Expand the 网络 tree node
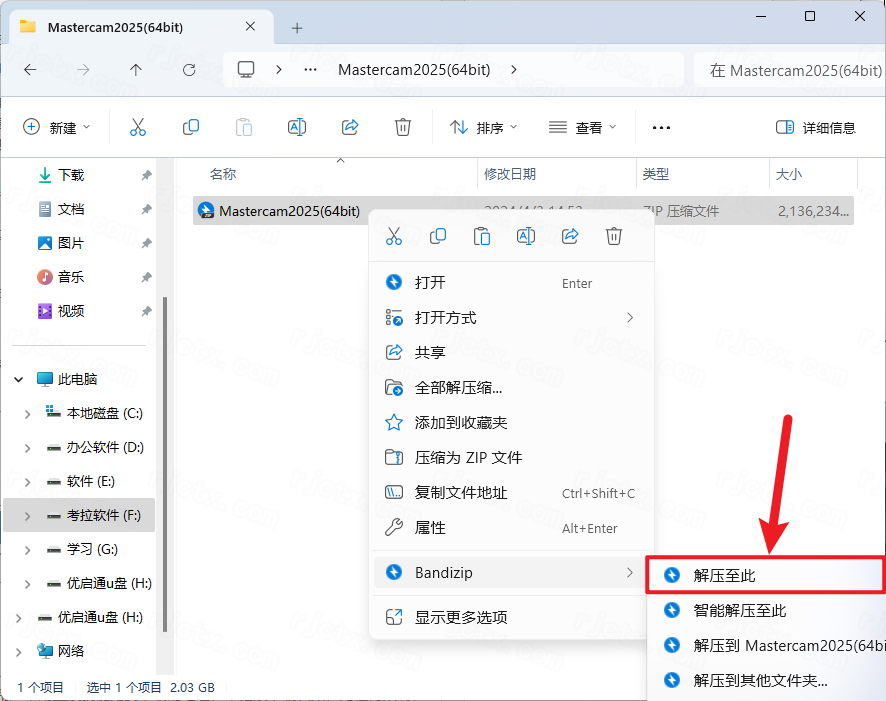Screen dimensions: 886x701 coord(19,652)
